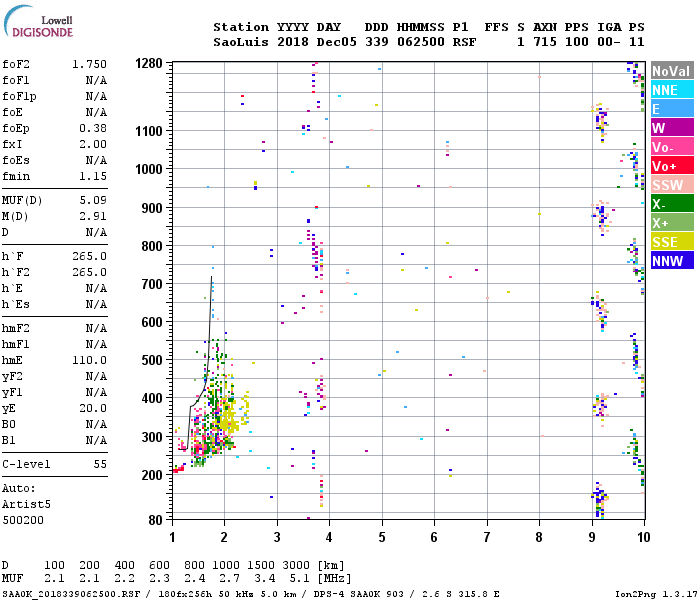The height and width of the screenshot is (600, 700).
Task: Click frequency axis label 7
Action: [487, 537]
